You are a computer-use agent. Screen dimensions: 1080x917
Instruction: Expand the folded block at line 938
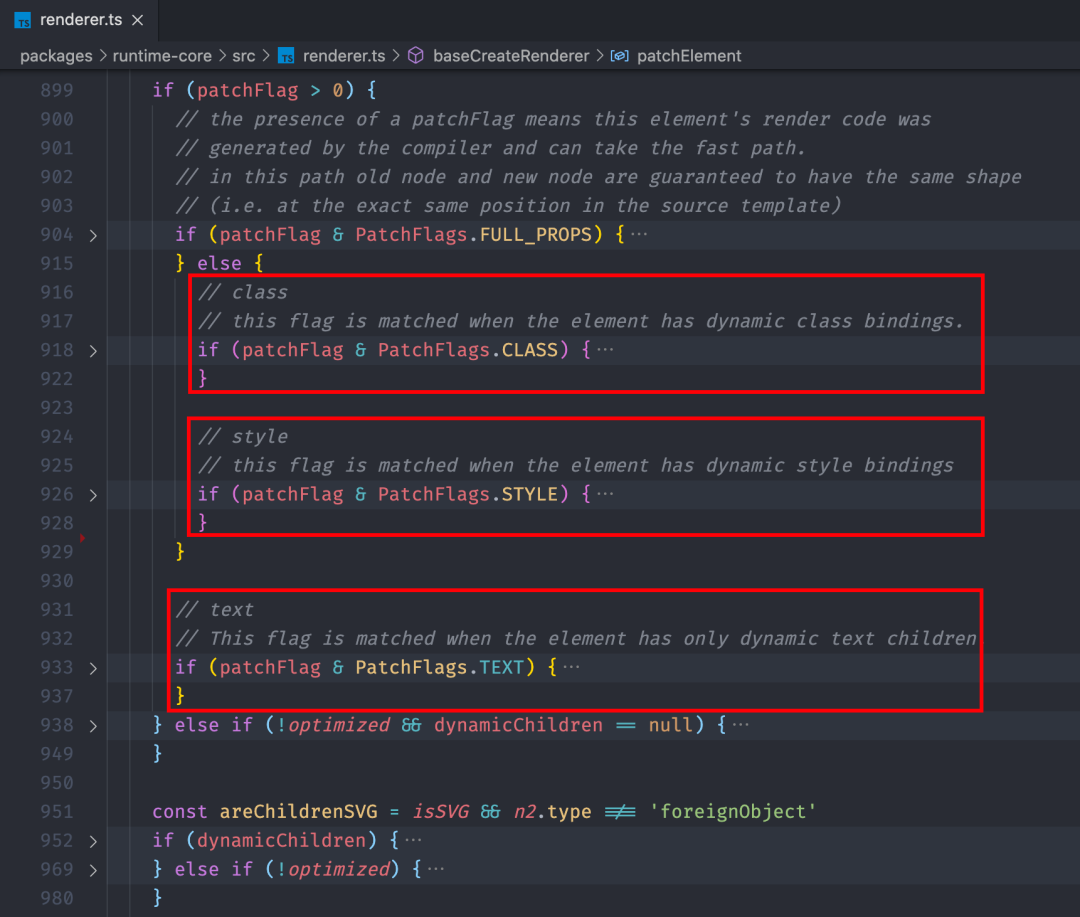(93, 726)
